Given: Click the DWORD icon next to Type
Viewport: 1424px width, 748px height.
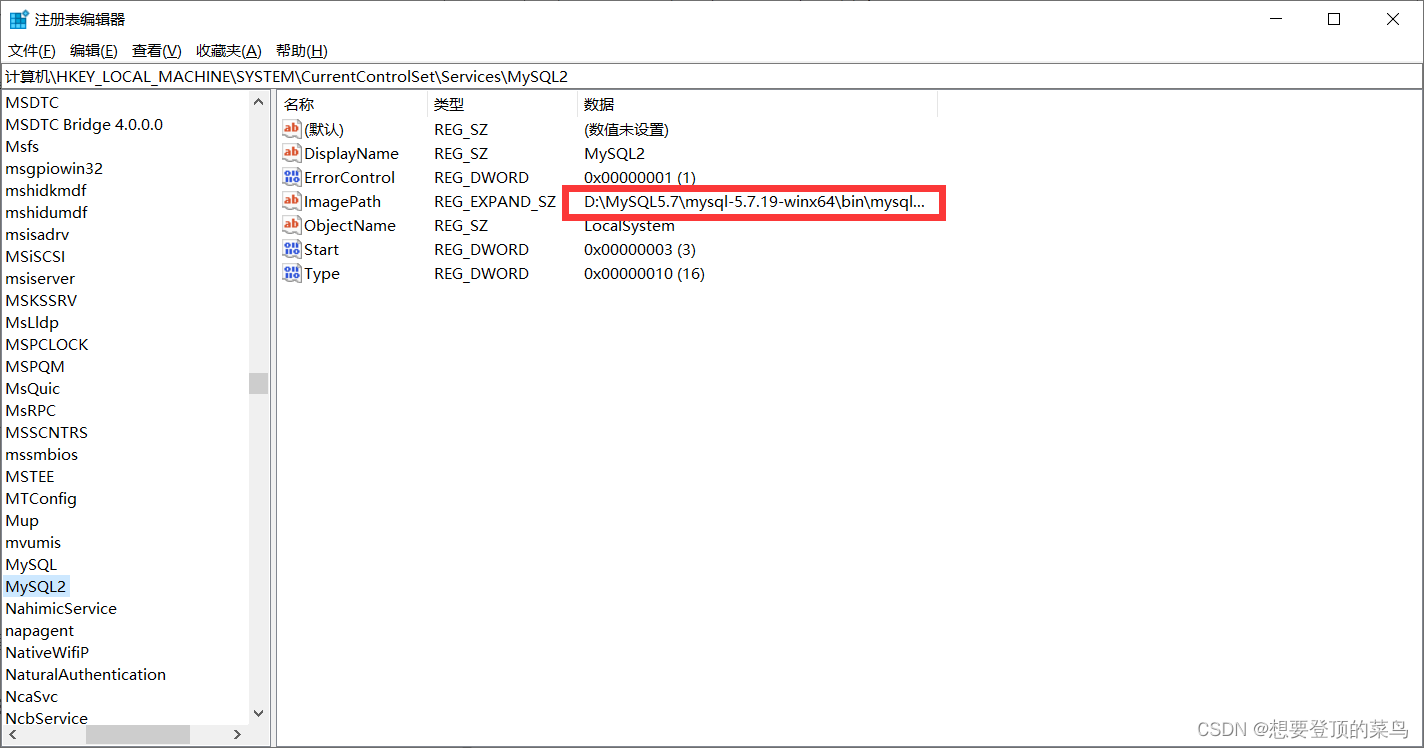Looking at the screenshot, I should point(292,273).
